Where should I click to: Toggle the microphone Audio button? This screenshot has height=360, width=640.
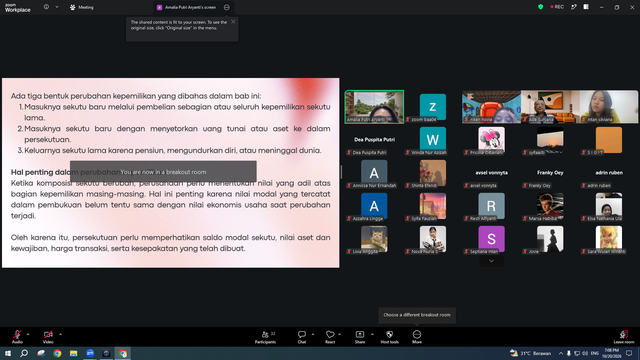[17, 337]
